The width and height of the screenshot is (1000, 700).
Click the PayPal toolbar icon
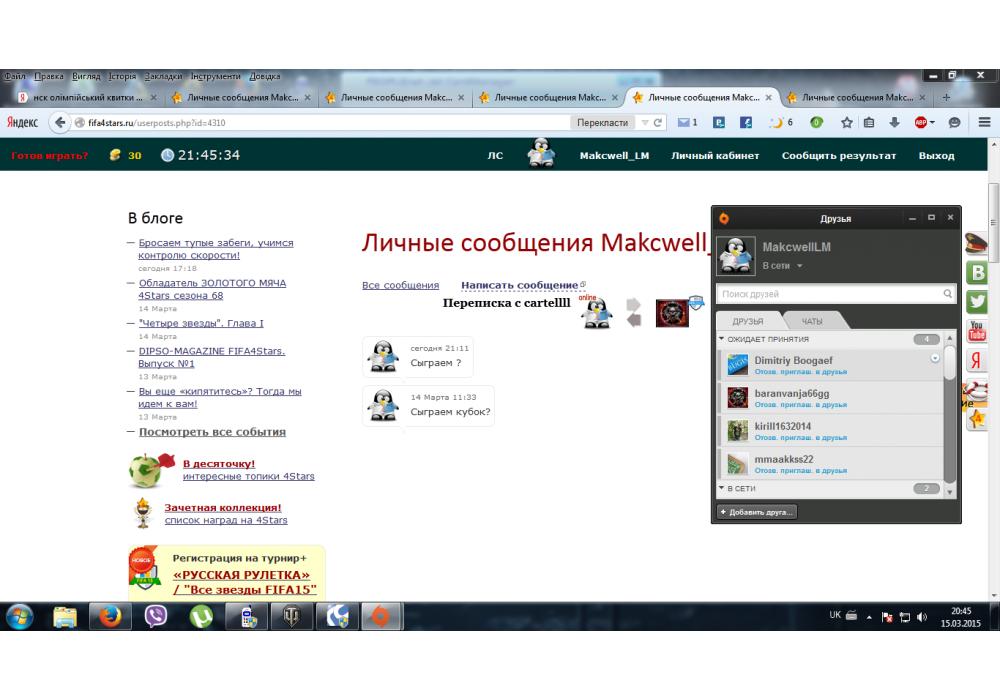[719, 122]
